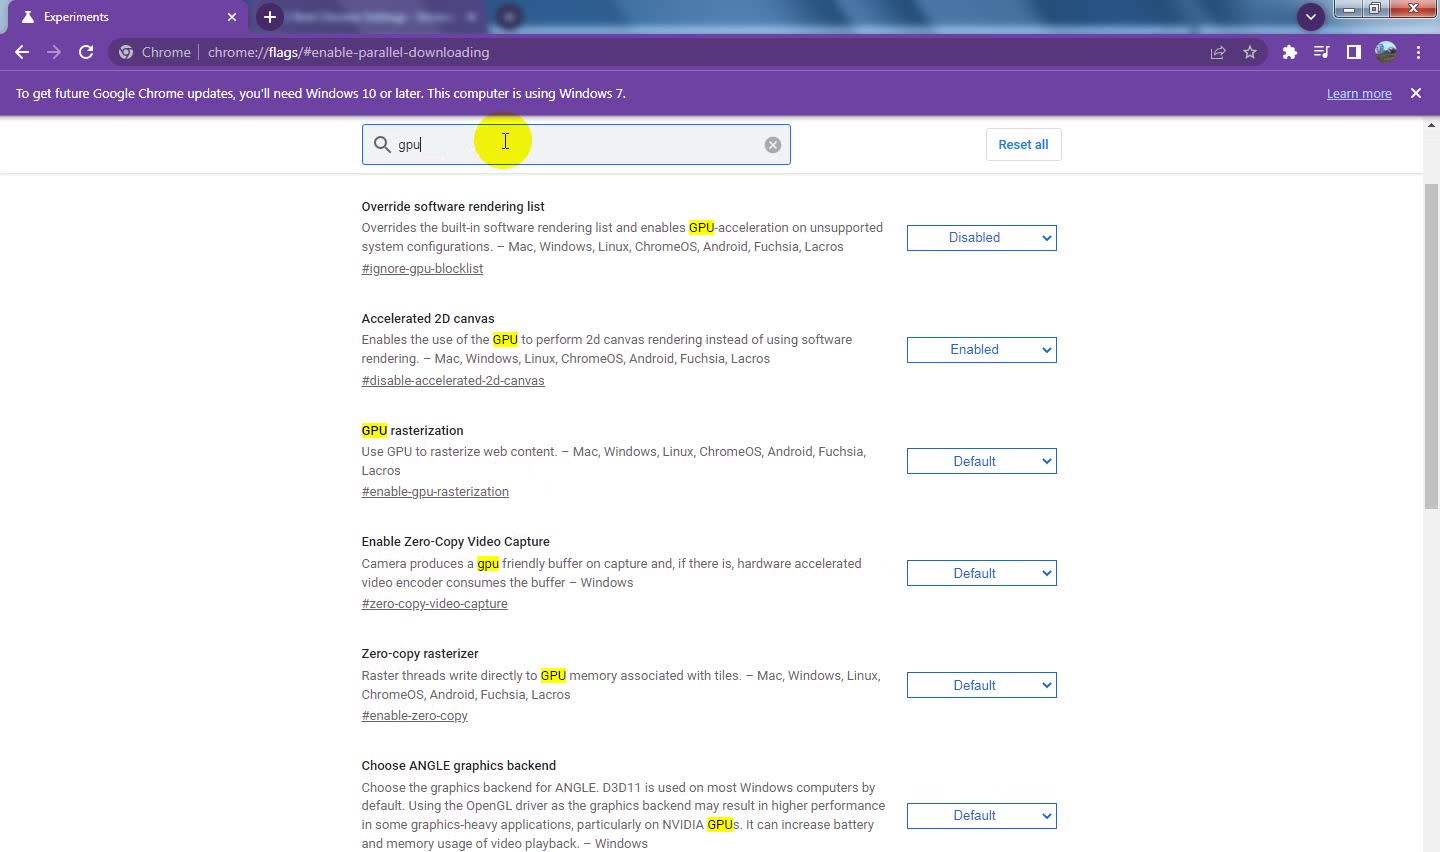The image size is (1440, 852).
Task: Open Accelerated 2D canvas Enabled dropdown
Action: [x=982, y=350]
